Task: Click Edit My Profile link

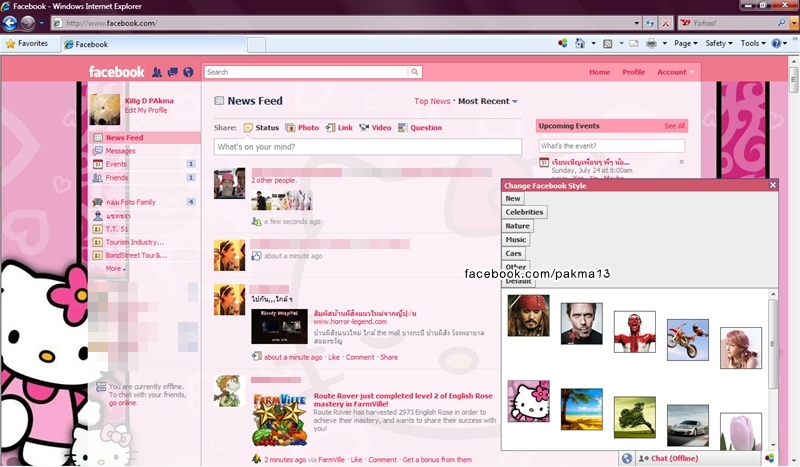Action: point(146,110)
